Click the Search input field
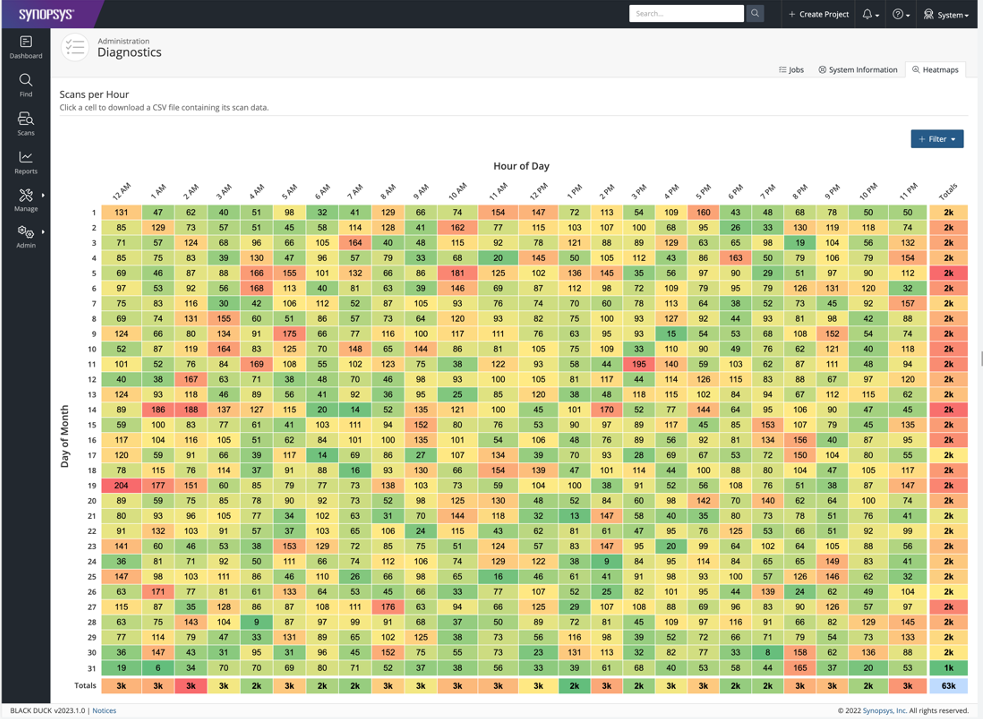The image size is (984, 719). coord(687,13)
